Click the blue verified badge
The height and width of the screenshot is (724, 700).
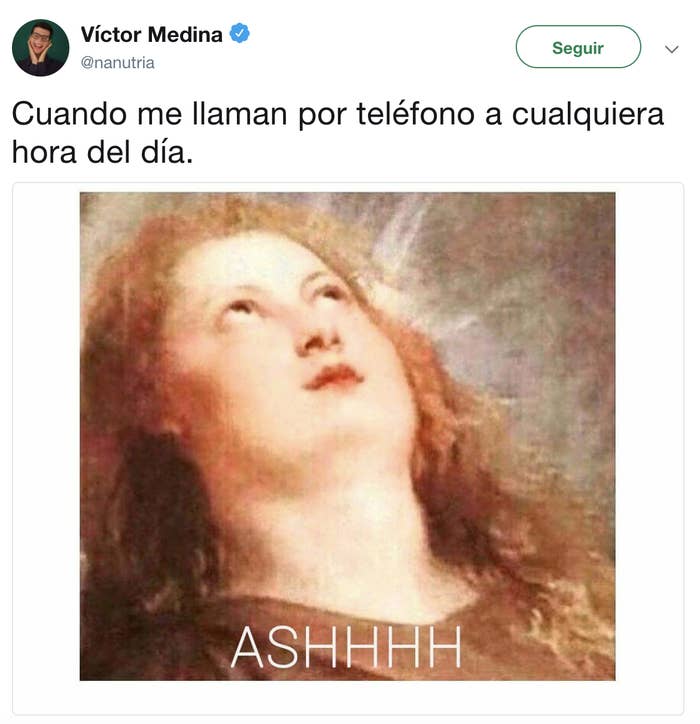pos(240,33)
